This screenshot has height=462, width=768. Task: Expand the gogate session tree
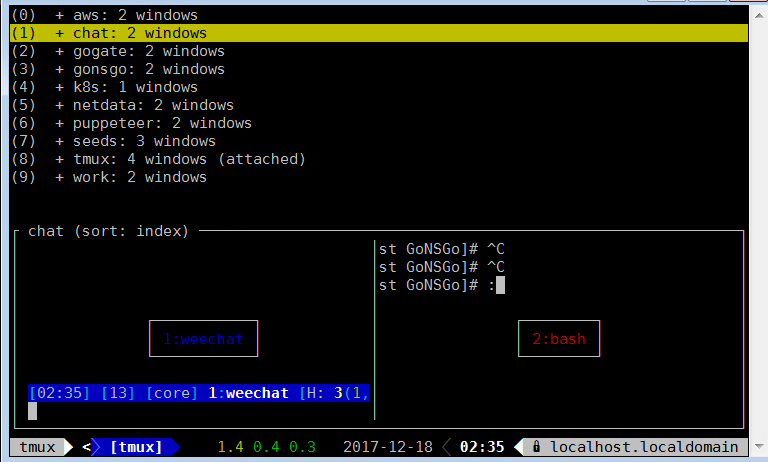click(x=60, y=51)
